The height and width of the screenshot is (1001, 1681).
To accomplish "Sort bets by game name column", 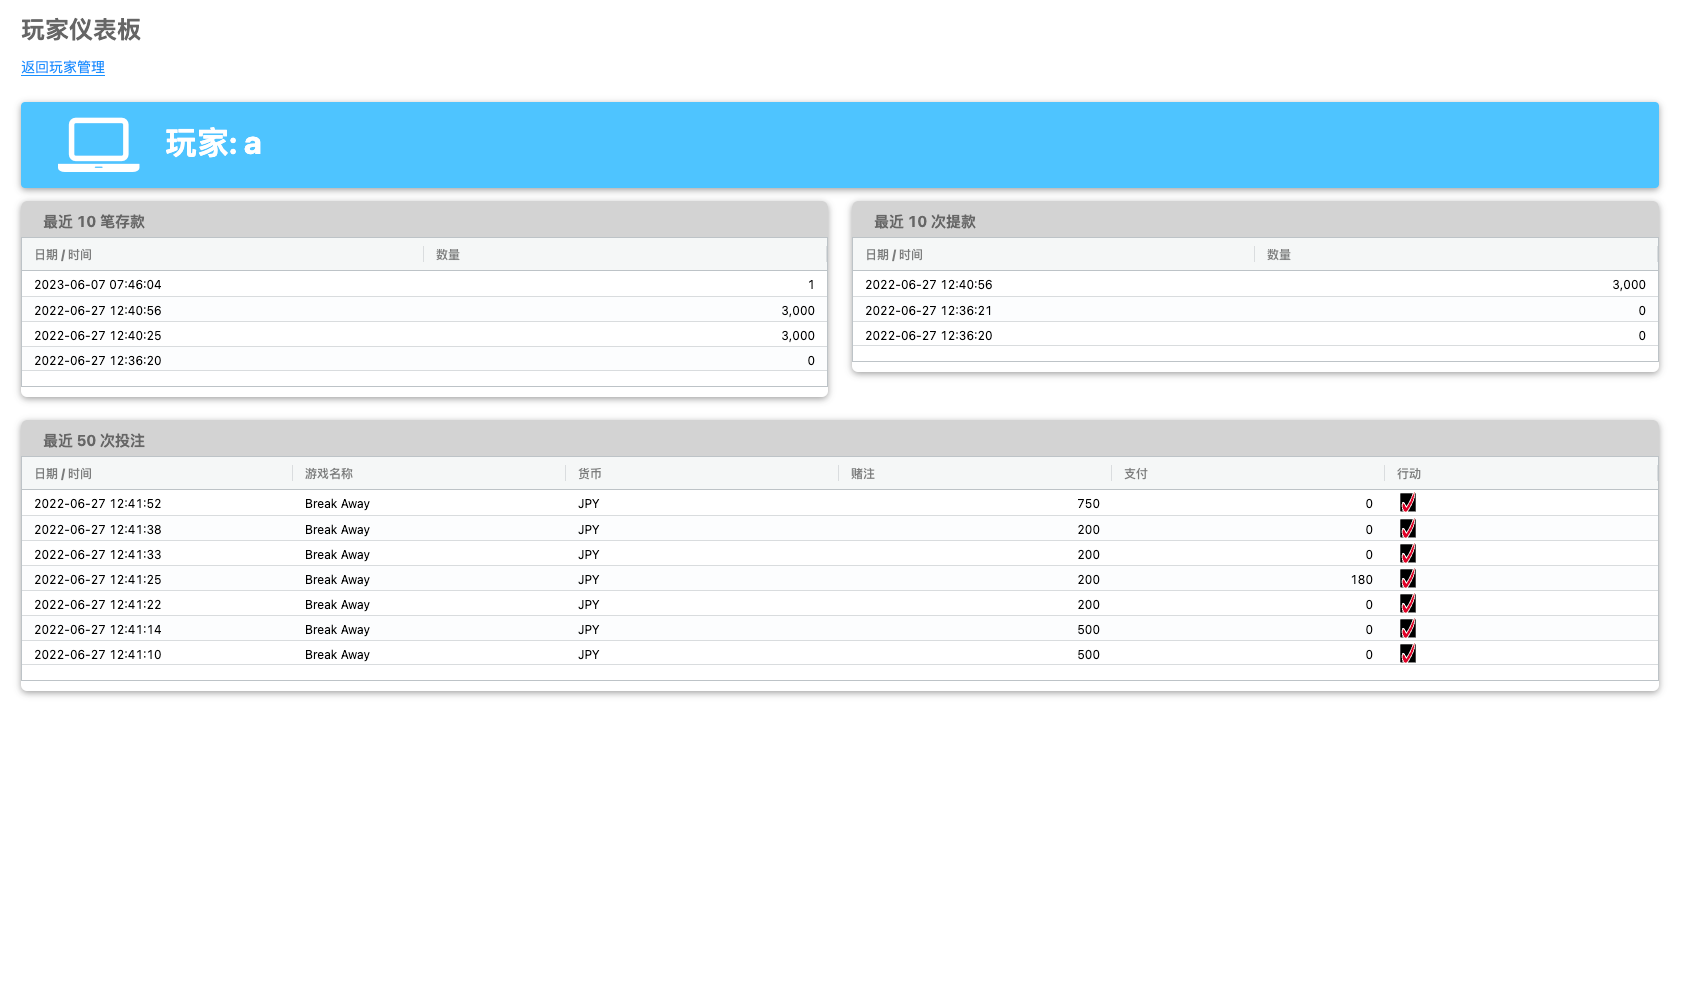I will (x=329, y=474).
